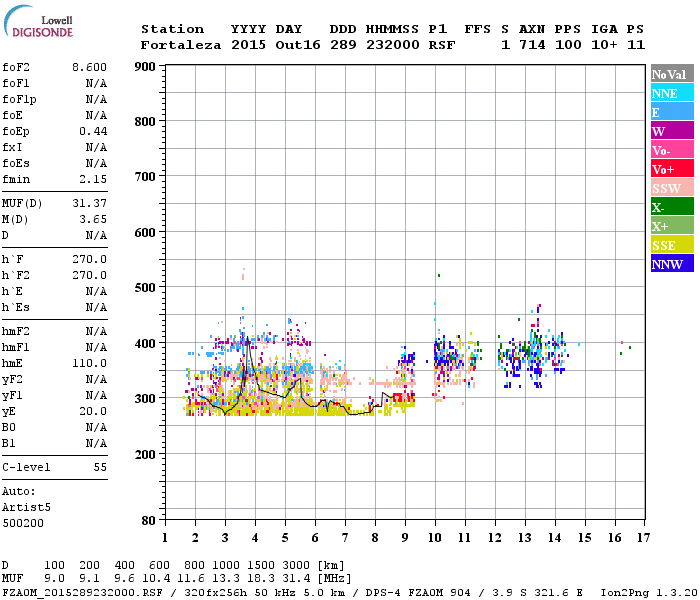Click the 500 km height axis label
This screenshot has height=600, width=700.
coord(145,288)
